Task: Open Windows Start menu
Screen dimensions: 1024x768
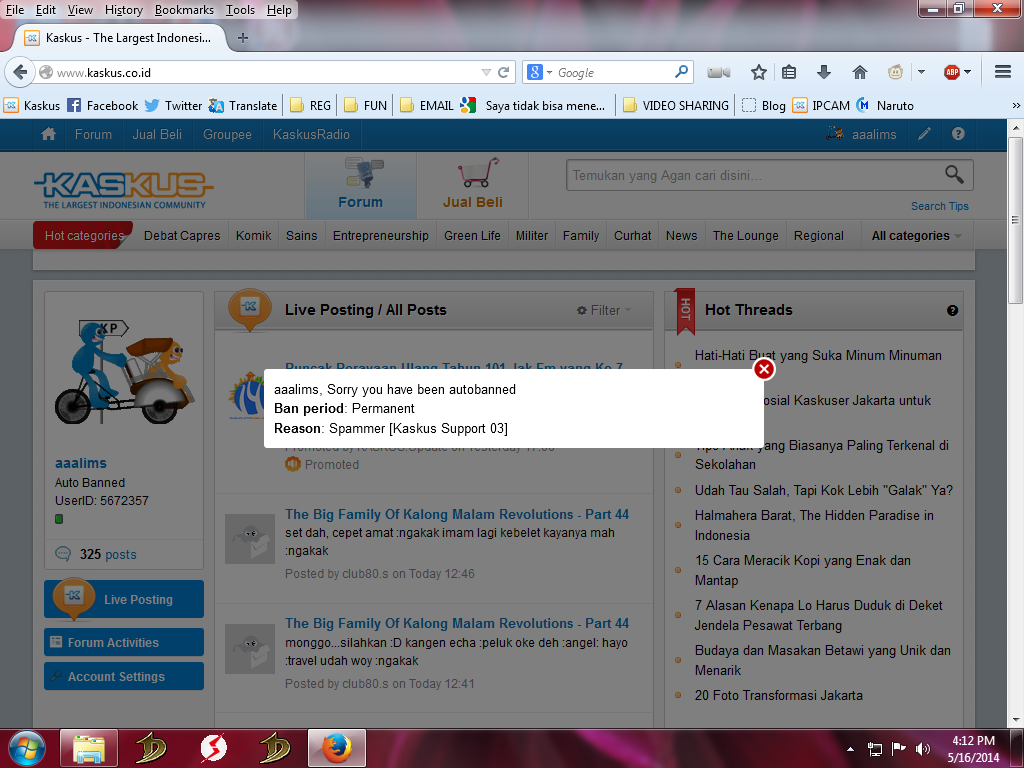Action: click(26, 748)
